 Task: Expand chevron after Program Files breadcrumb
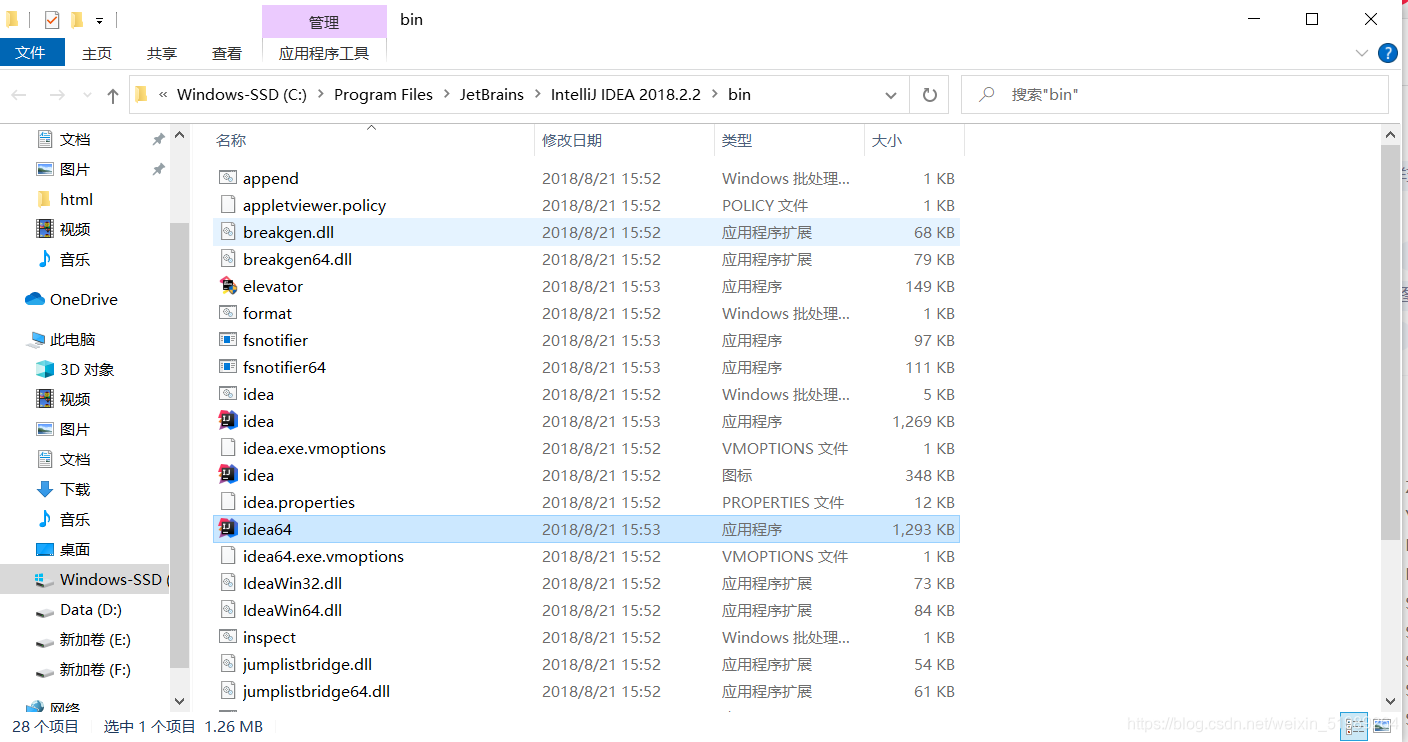click(447, 95)
